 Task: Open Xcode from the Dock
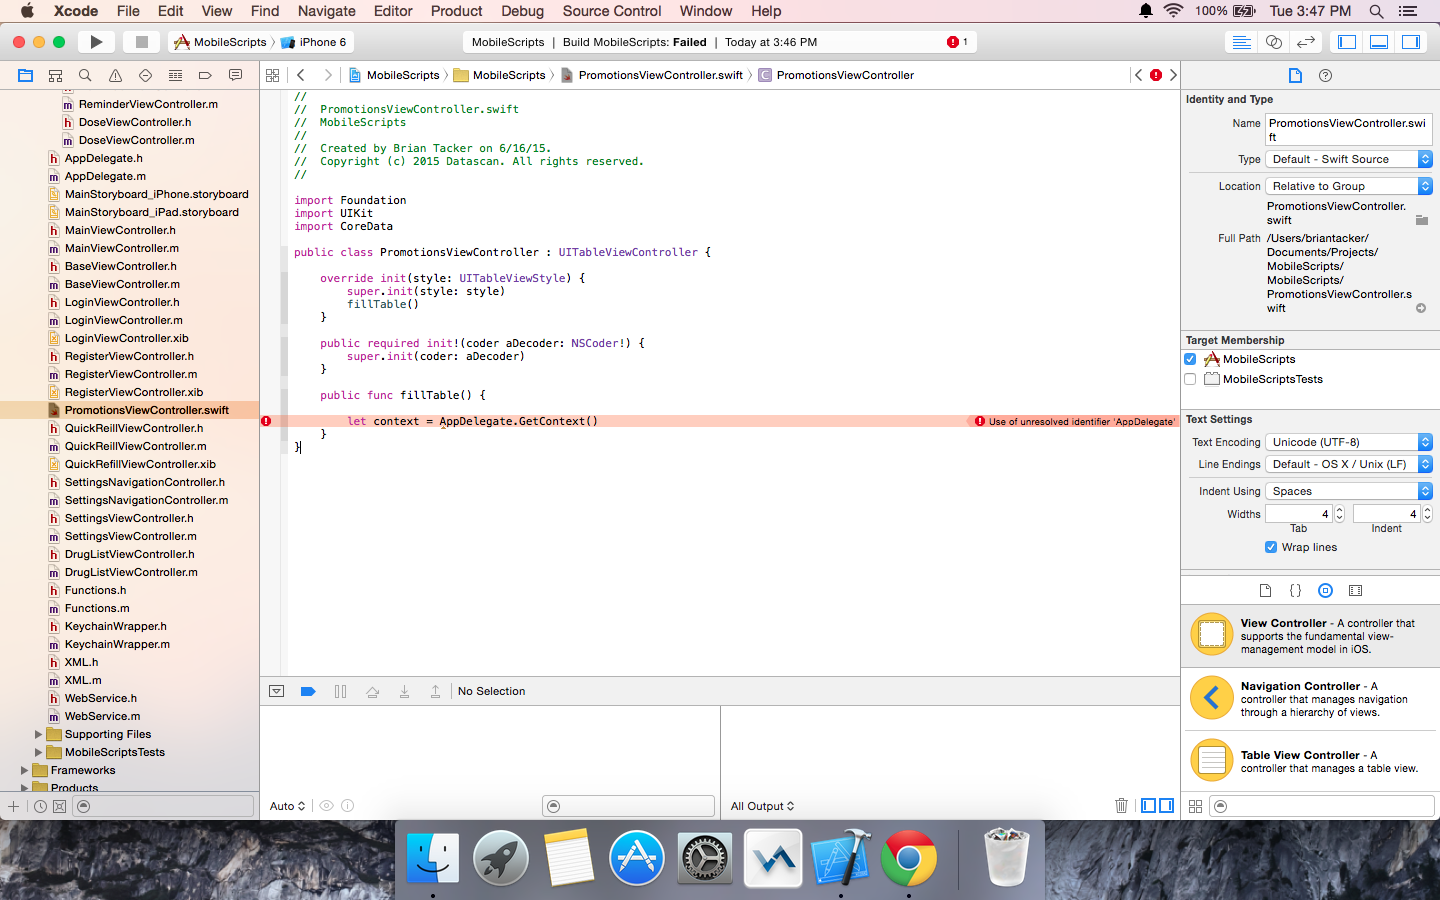[841, 858]
